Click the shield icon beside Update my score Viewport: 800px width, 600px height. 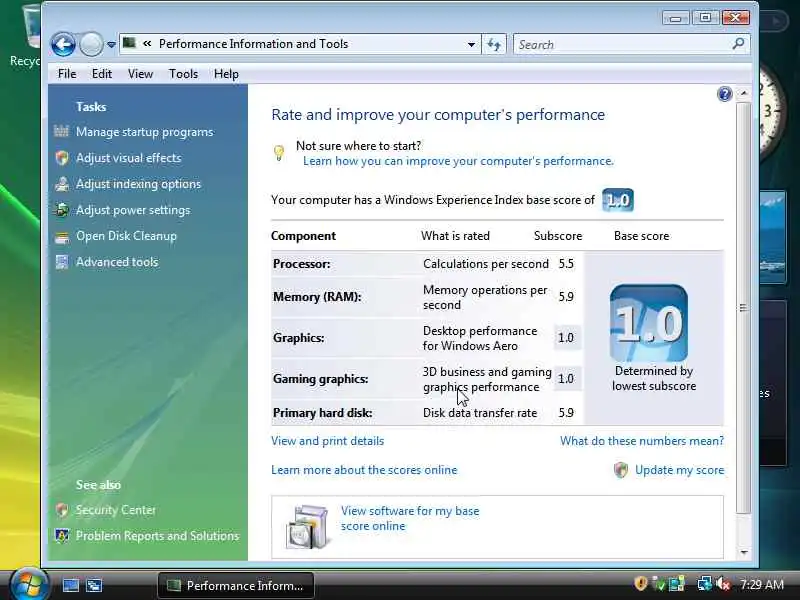pyautogui.click(x=621, y=470)
